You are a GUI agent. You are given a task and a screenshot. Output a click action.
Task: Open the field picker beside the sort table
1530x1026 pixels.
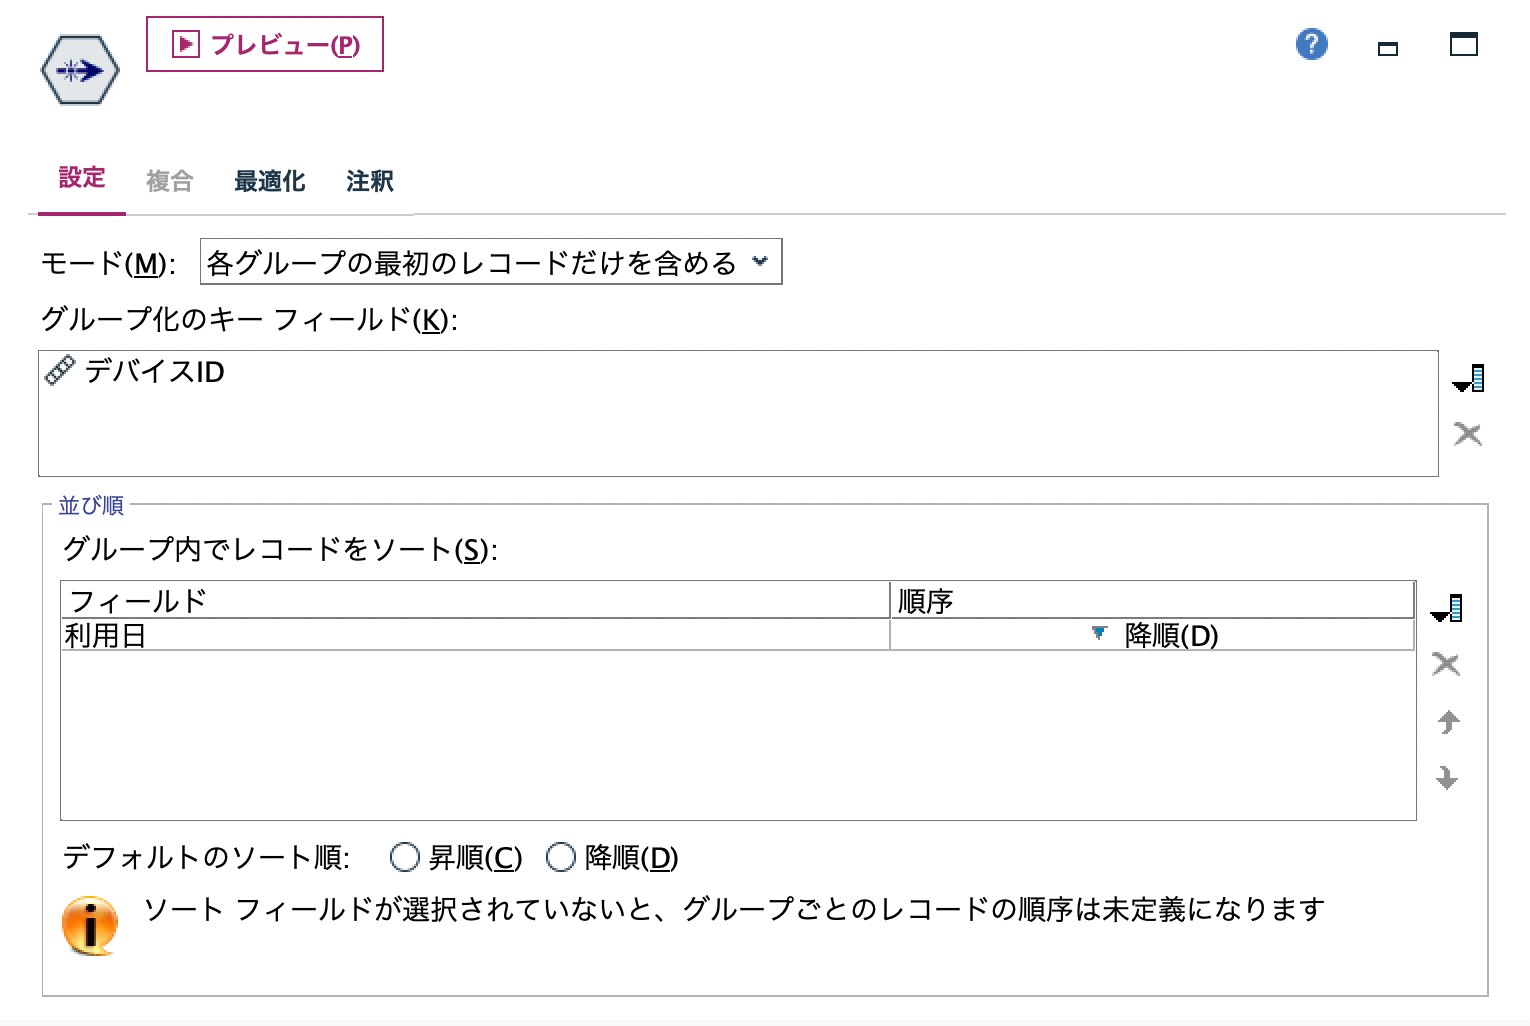coord(1447,605)
